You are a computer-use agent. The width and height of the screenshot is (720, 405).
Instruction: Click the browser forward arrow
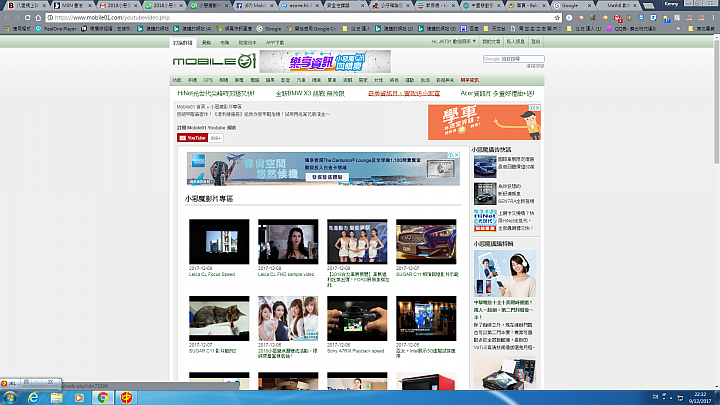coord(17,17)
